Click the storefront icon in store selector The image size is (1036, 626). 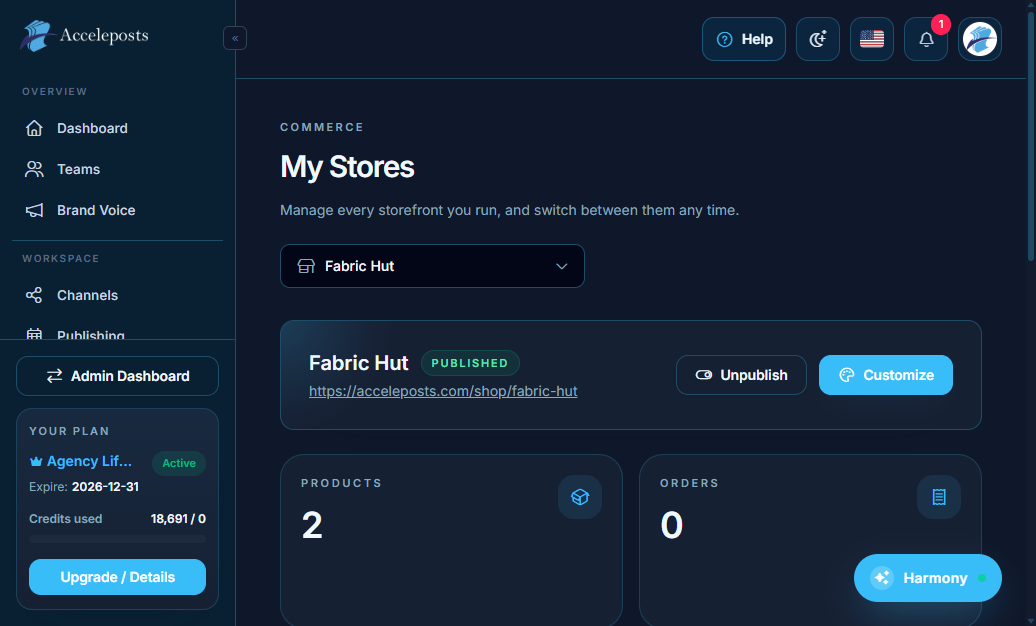(x=307, y=266)
